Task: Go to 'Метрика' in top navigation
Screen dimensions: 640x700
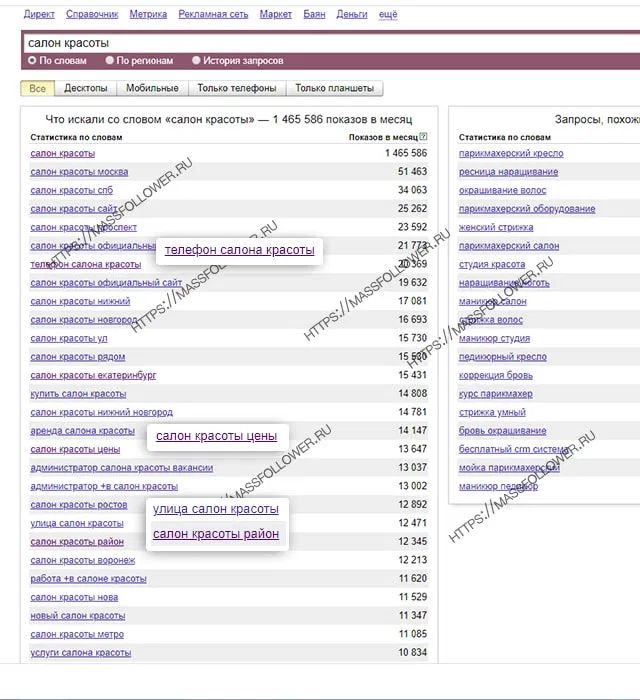Action: tap(148, 15)
